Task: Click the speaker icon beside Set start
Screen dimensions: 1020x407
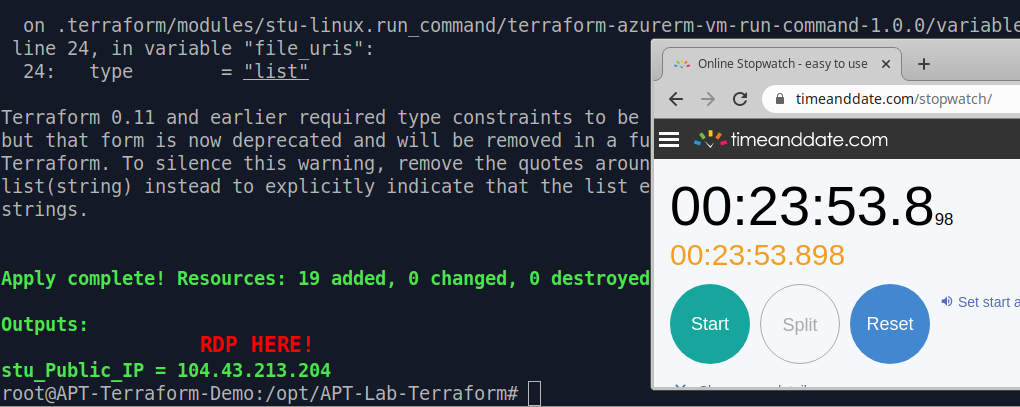Action: pyautogui.click(x=946, y=301)
